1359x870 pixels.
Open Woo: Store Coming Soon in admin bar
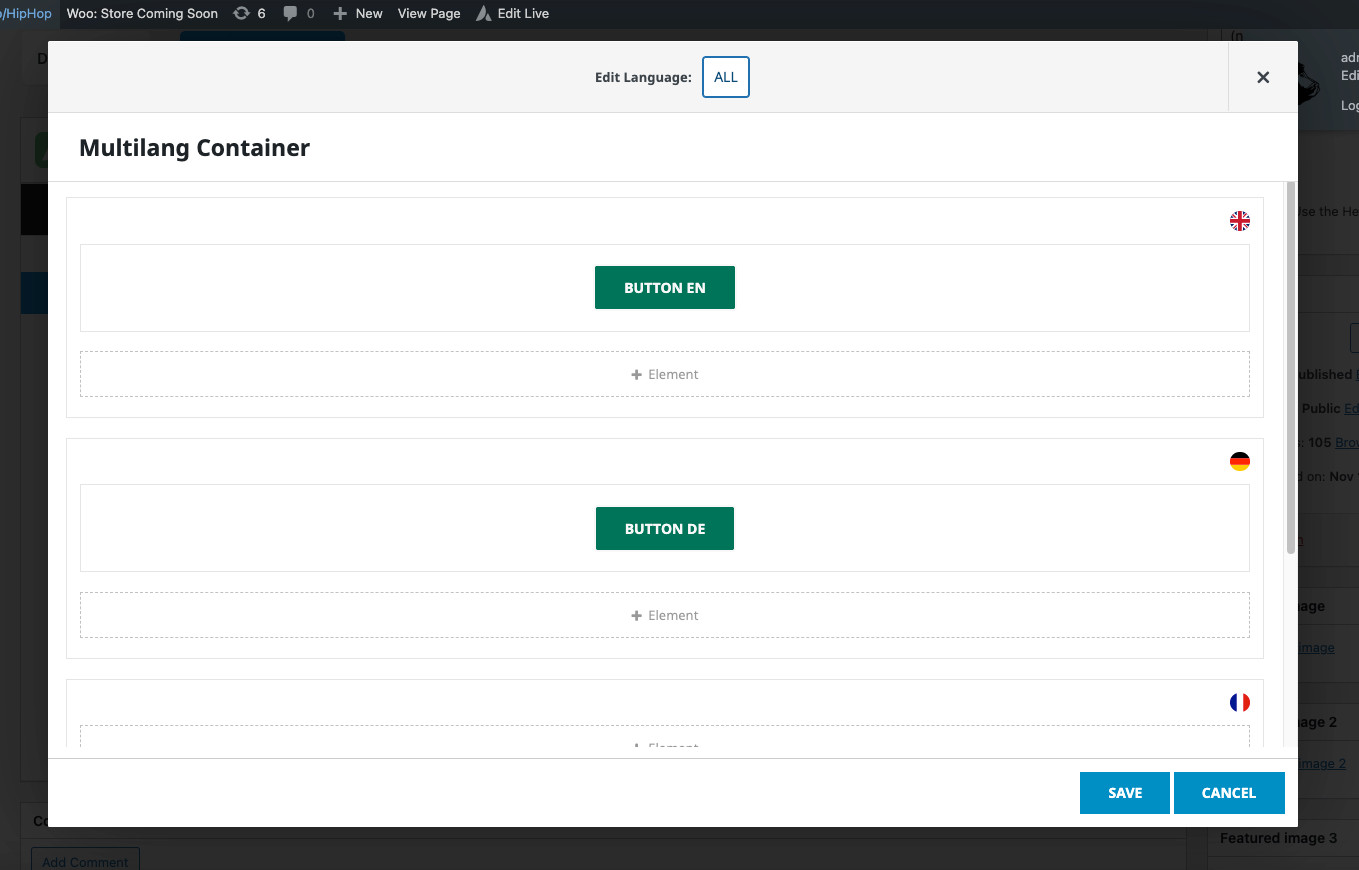point(142,13)
